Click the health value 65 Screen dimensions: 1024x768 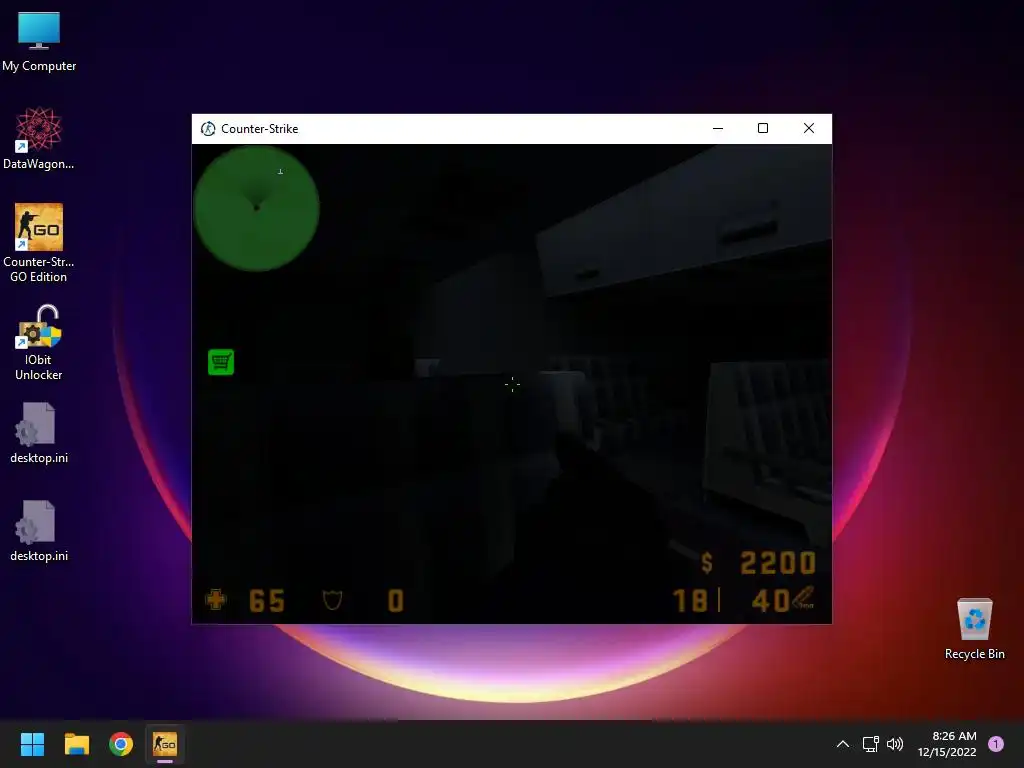(267, 601)
